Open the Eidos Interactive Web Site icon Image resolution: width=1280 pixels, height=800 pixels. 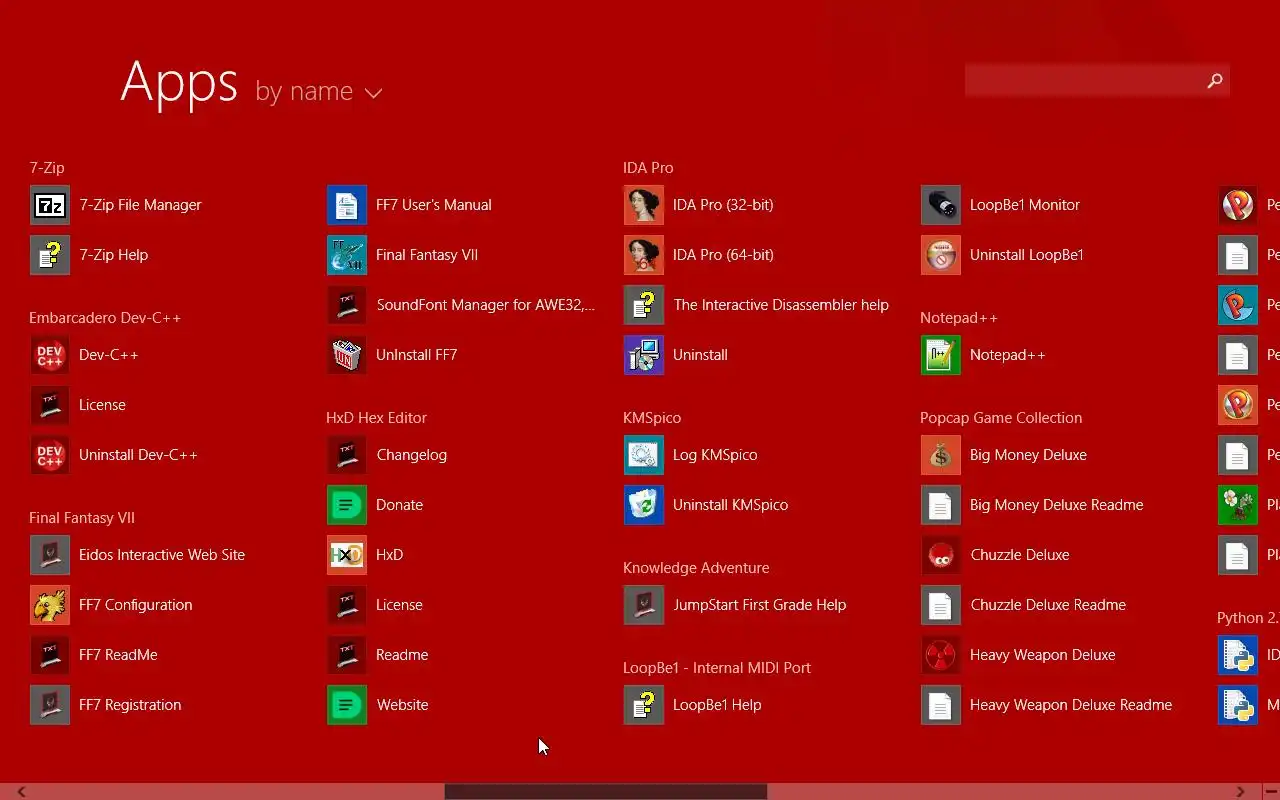[x=50, y=555]
